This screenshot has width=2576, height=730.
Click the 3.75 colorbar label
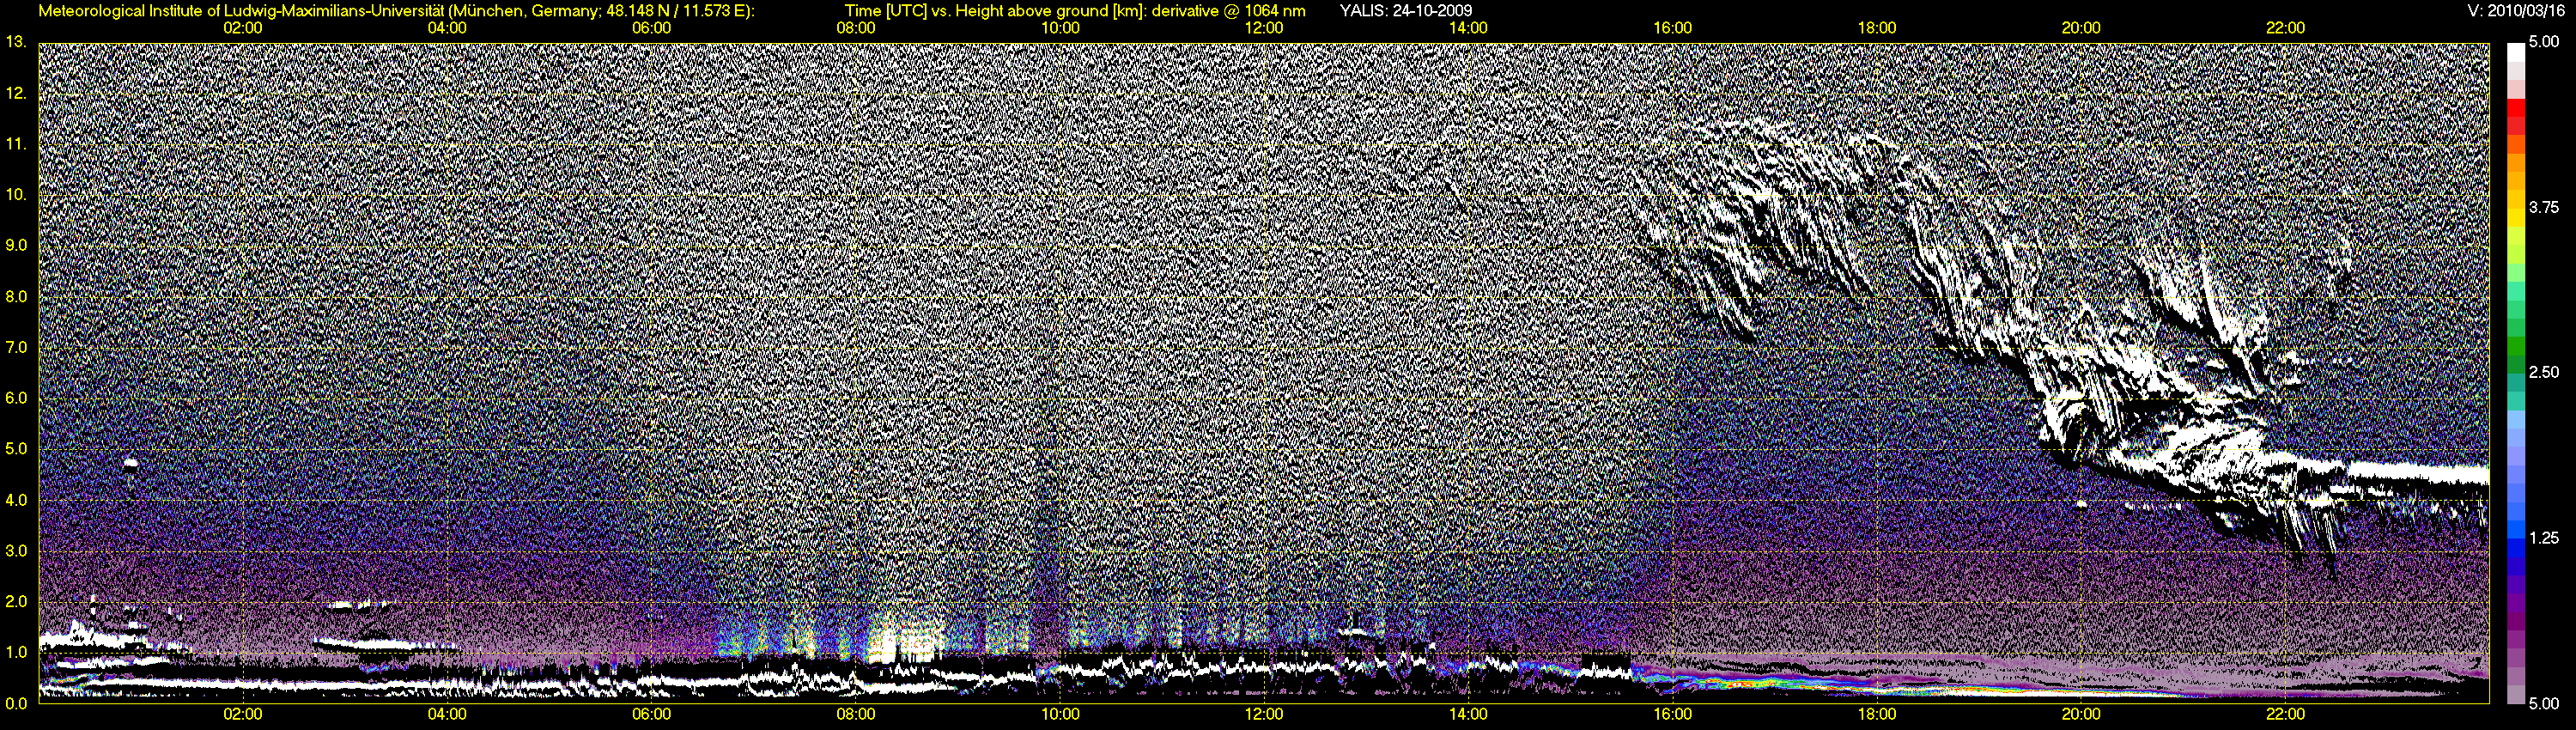(x=2543, y=207)
